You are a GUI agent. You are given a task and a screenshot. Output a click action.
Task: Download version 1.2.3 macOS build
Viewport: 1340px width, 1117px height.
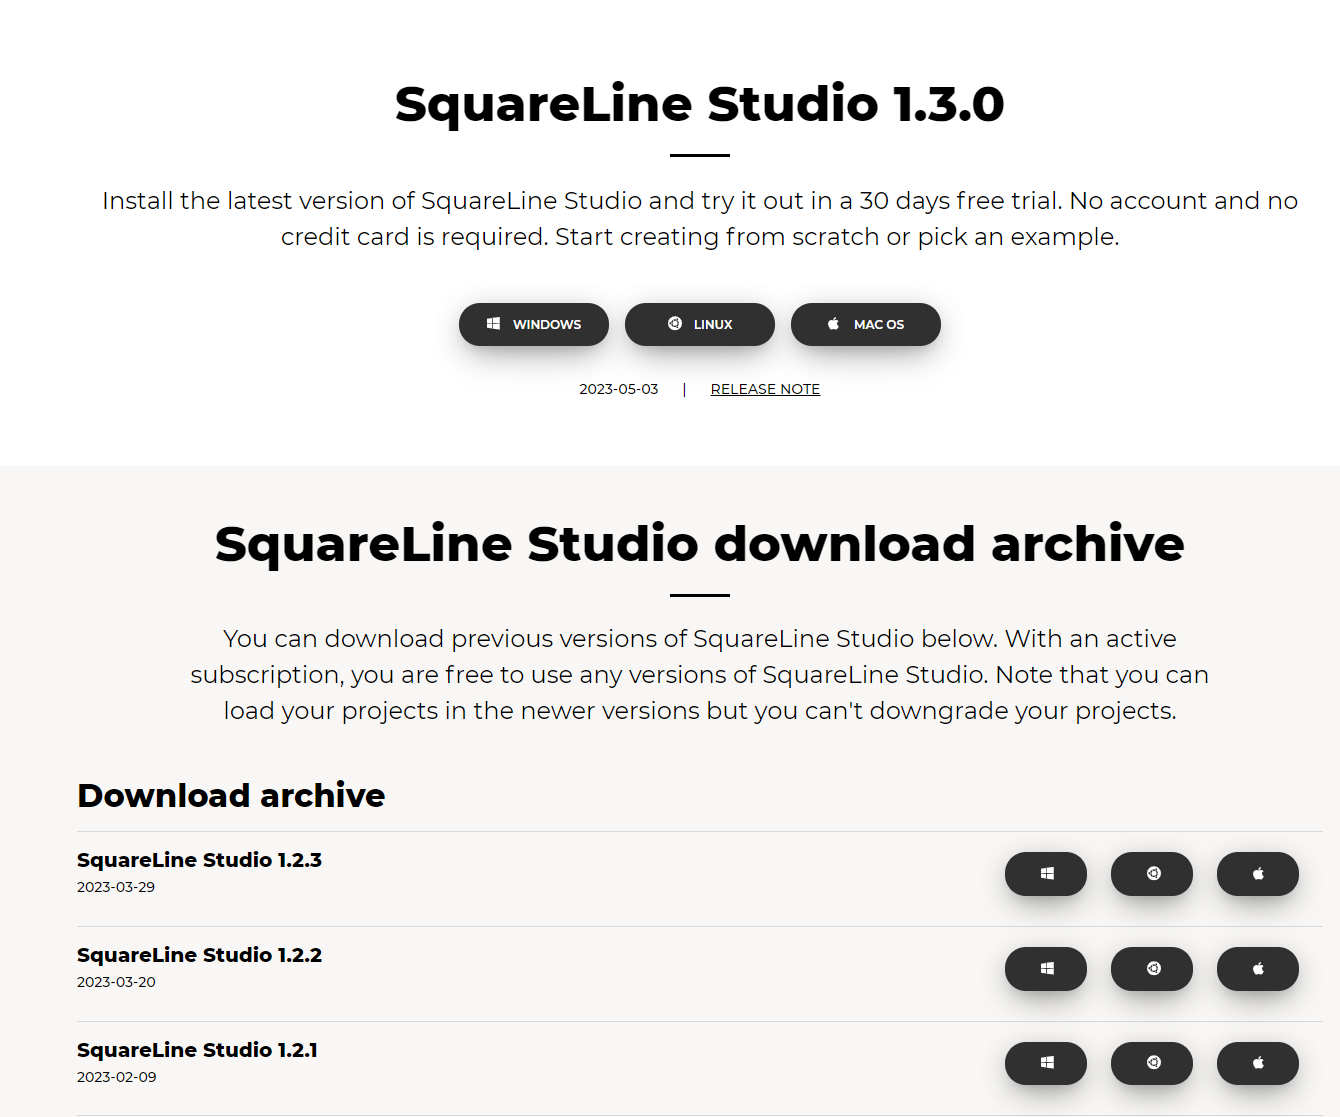coord(1258,874)
